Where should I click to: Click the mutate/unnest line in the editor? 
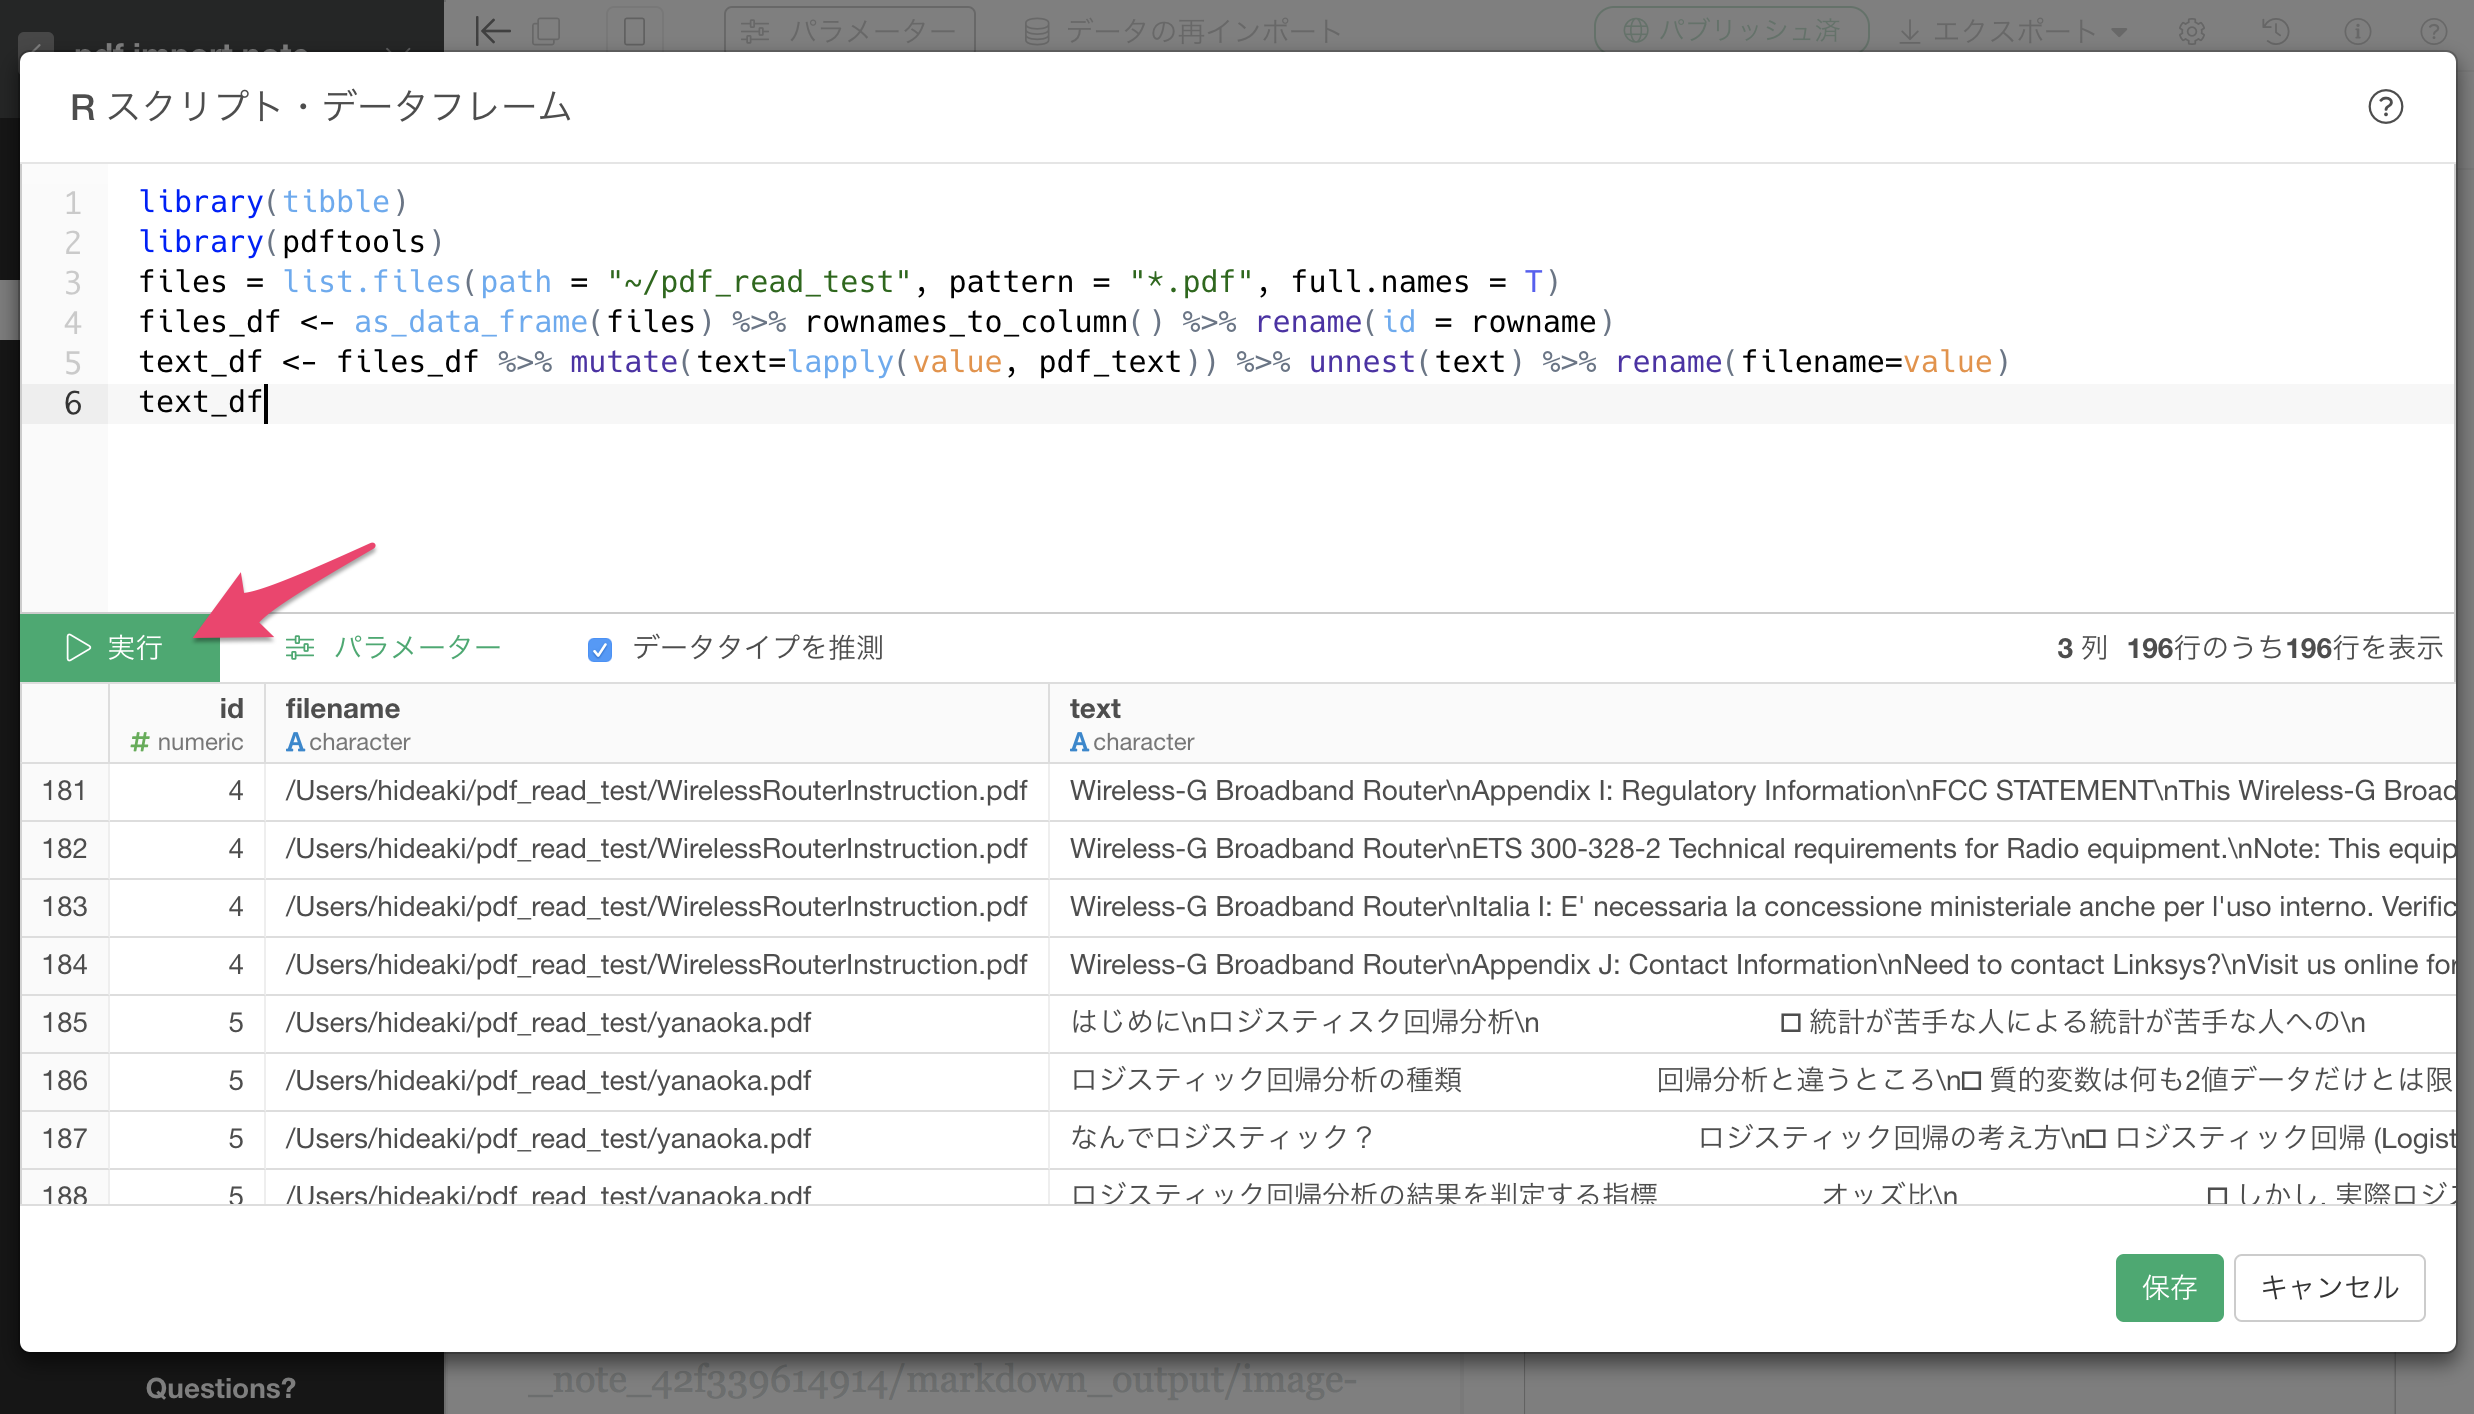[1074, 362]
